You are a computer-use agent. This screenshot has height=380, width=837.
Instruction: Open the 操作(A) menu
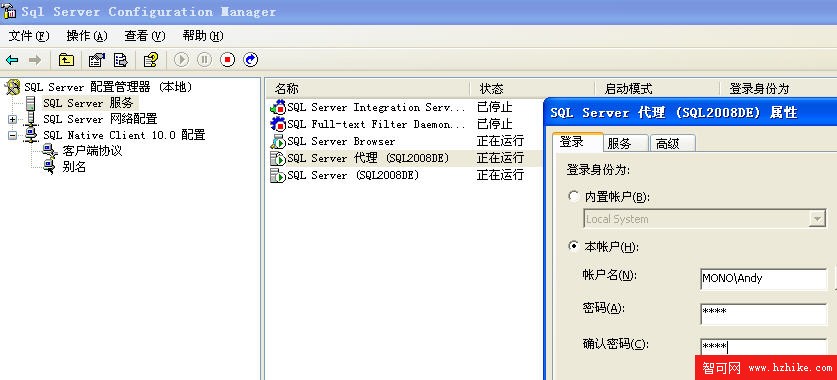point(87,36)
